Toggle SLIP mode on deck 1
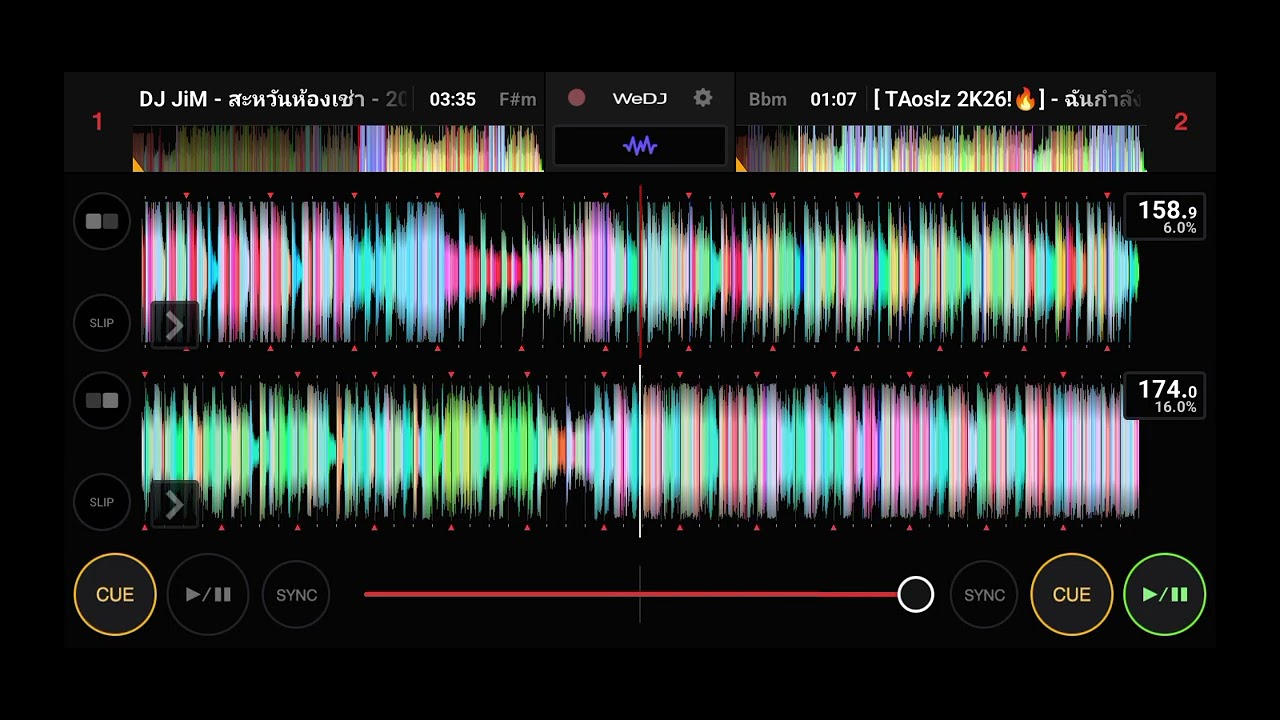This screenshot has height=720, width=1280. 102,323
